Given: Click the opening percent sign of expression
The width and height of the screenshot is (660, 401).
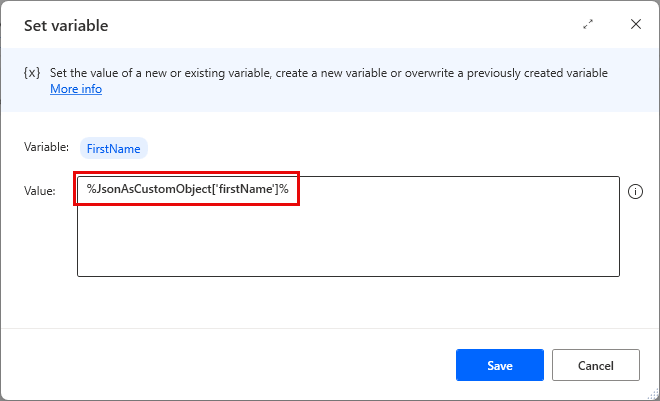Looking at the screenshot, I should (90, 190).
